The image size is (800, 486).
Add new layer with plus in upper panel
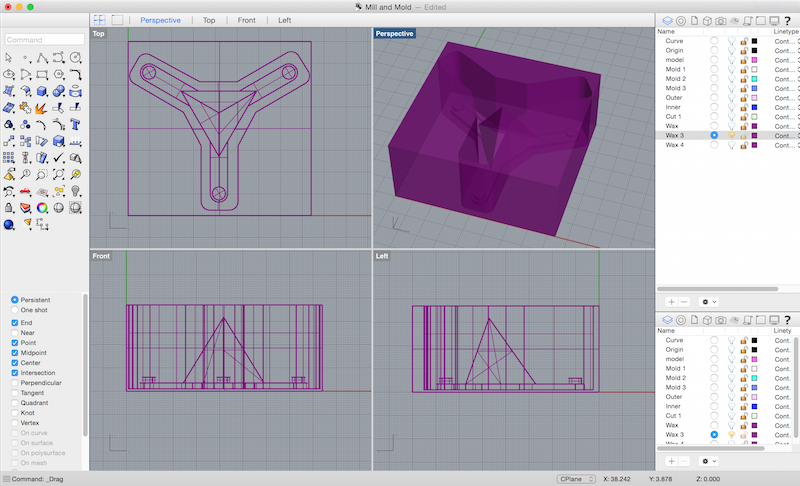671,302
